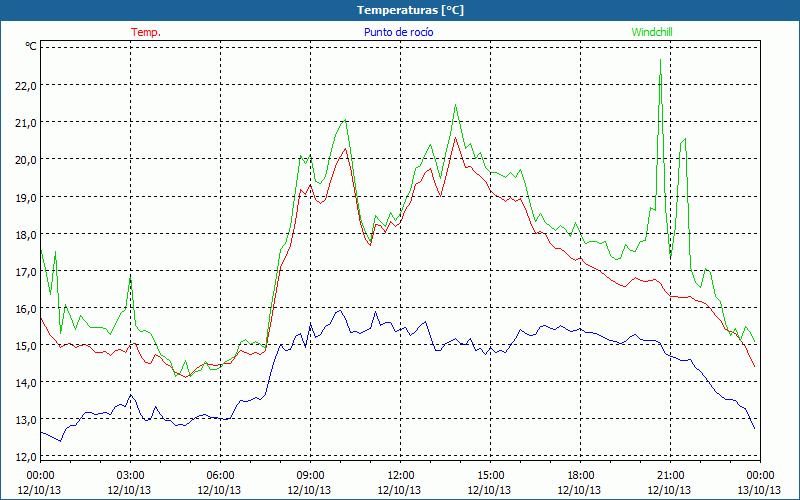Click the green Windchill legend label

(652, 32)
